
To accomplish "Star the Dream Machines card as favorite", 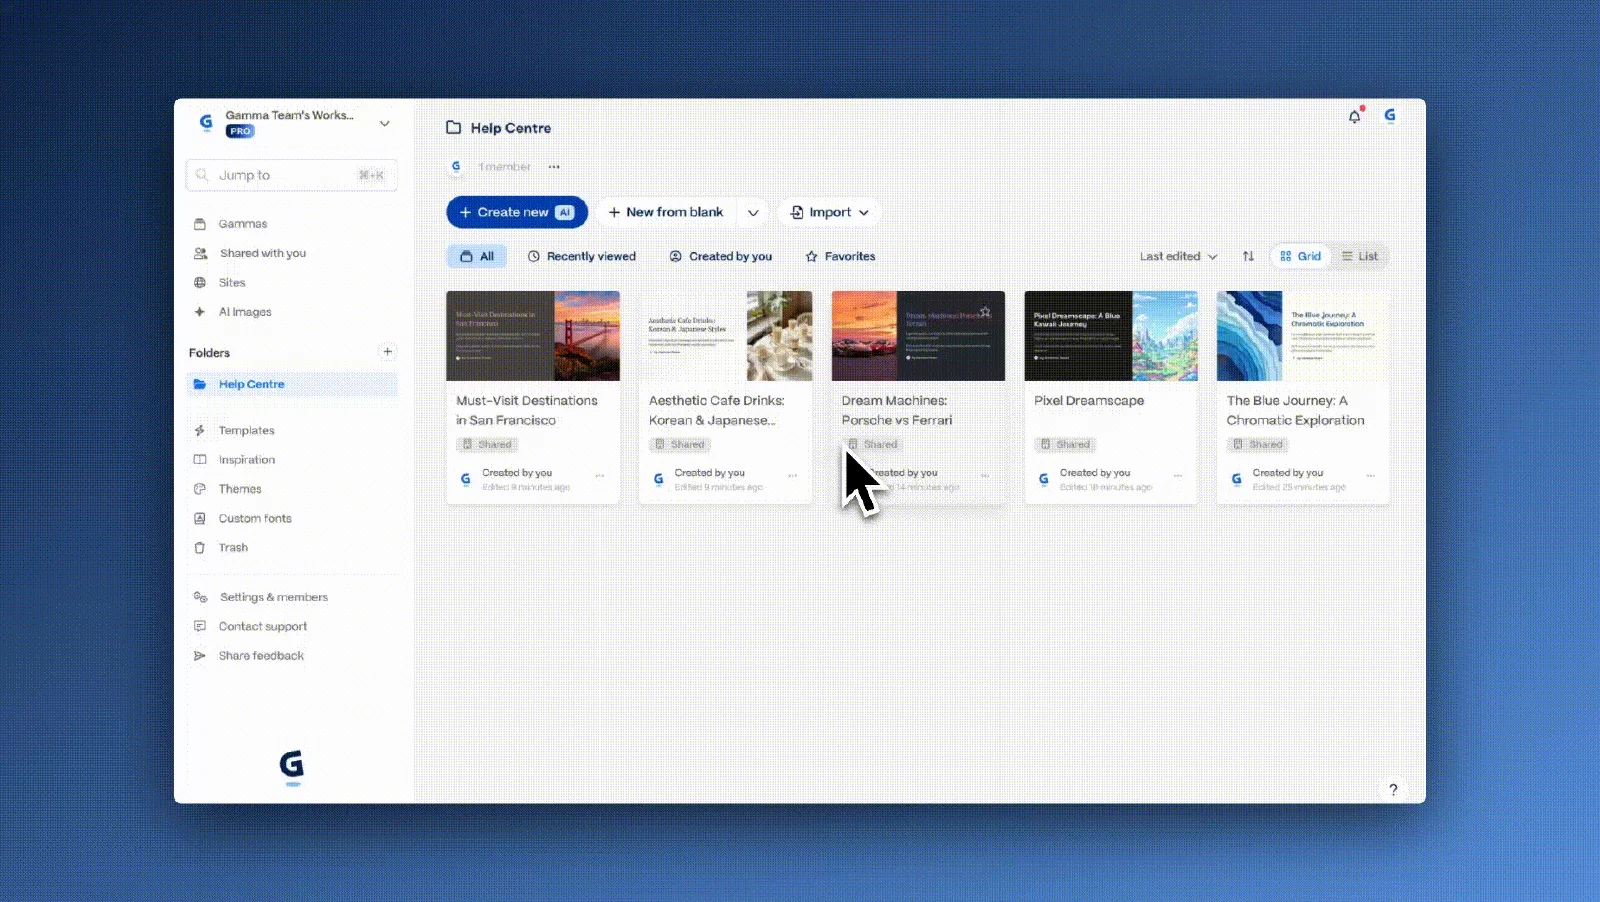I will (x=985, y=312).
